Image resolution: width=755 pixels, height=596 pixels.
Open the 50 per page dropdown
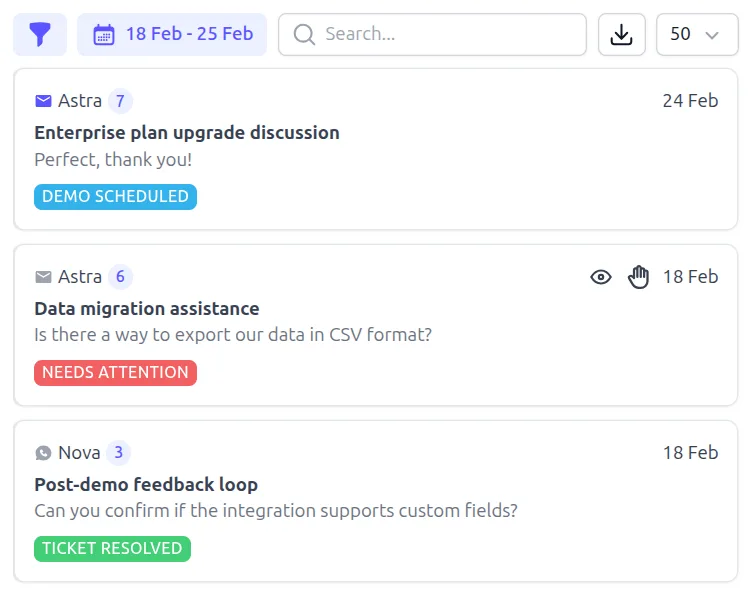(x=696, y=35)
